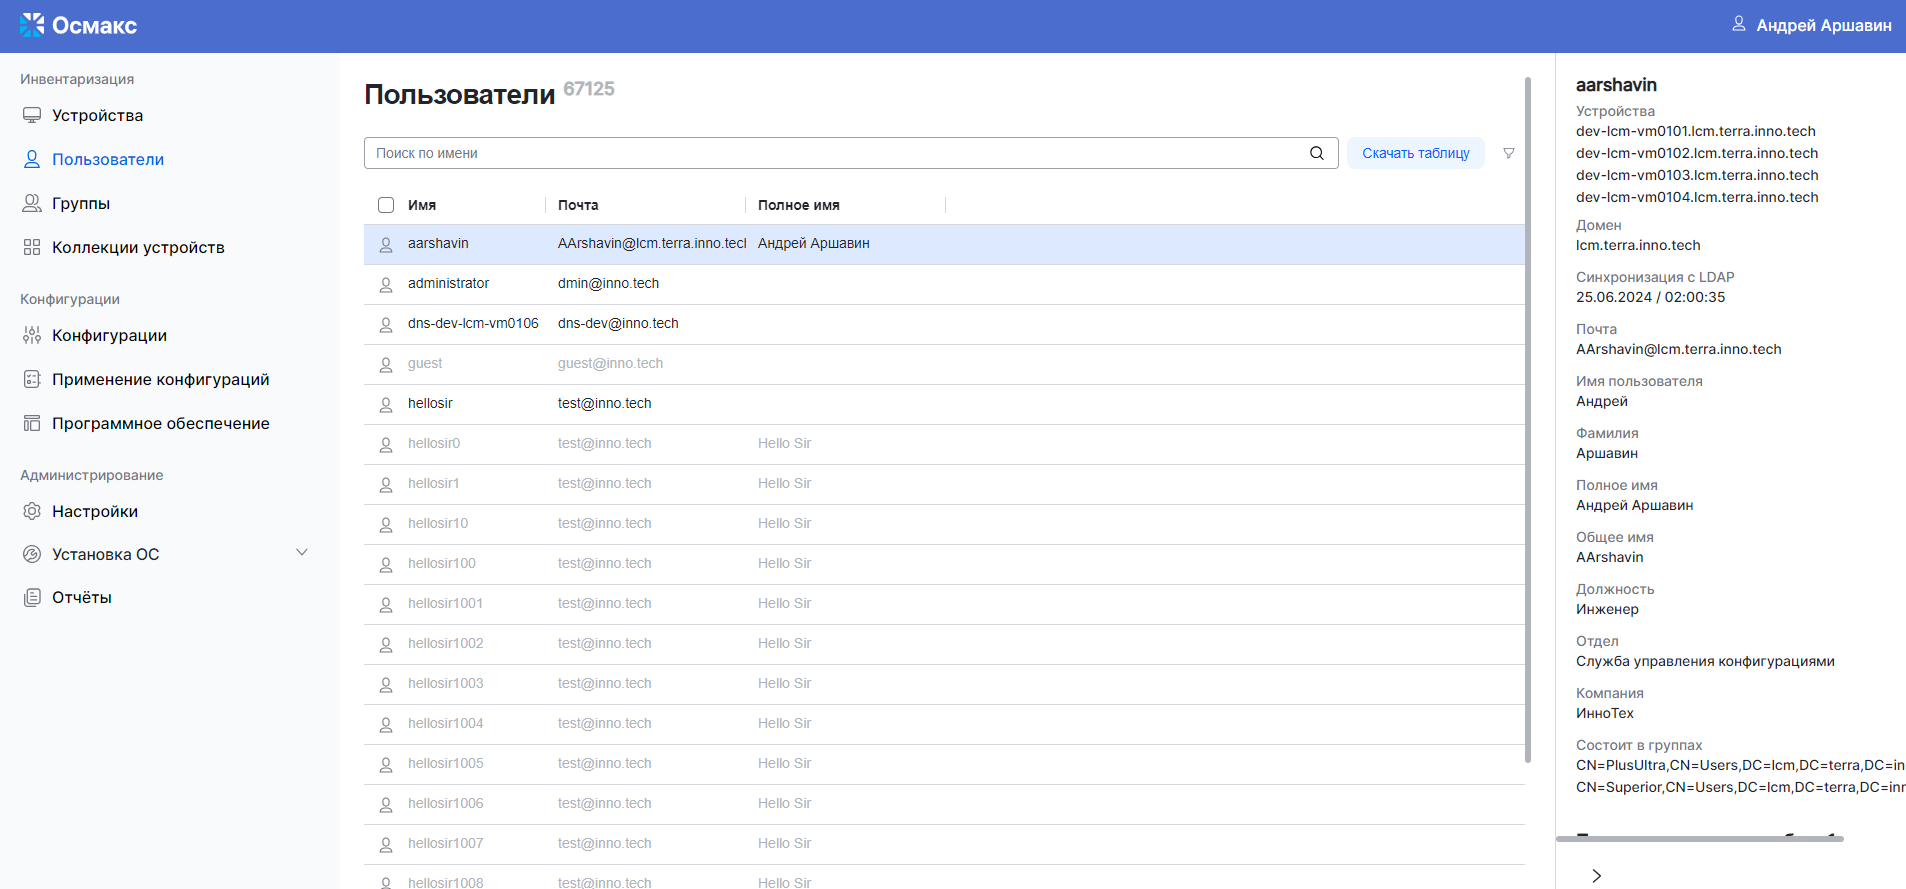Viewport: 1906px width, 889px height.
Task: Click the Устройства monitor icon in sidebar
Action: click(x=32, y=116)
